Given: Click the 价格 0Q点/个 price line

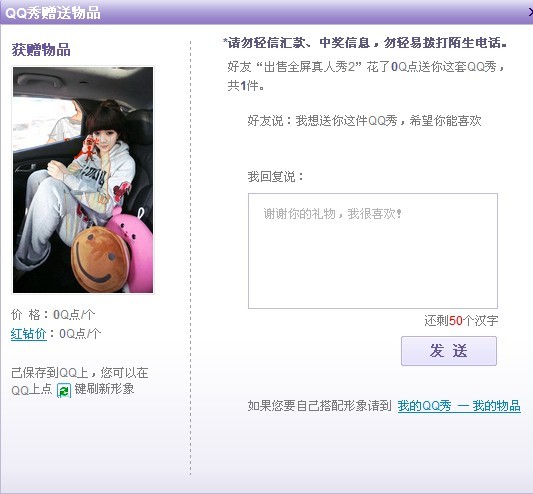Looking at the screenshot, I should [x=53, y=314].
